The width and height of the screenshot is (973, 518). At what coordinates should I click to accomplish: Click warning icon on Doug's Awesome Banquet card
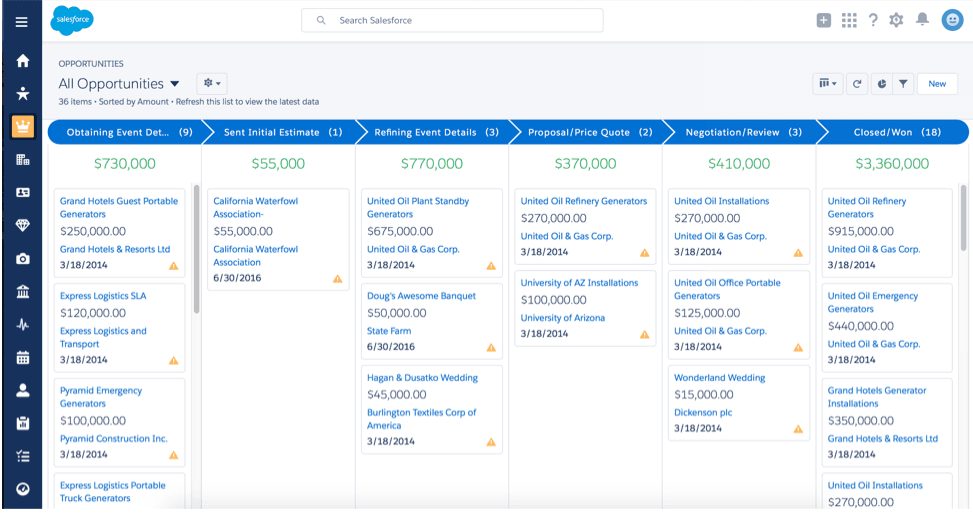coord(491,347)
